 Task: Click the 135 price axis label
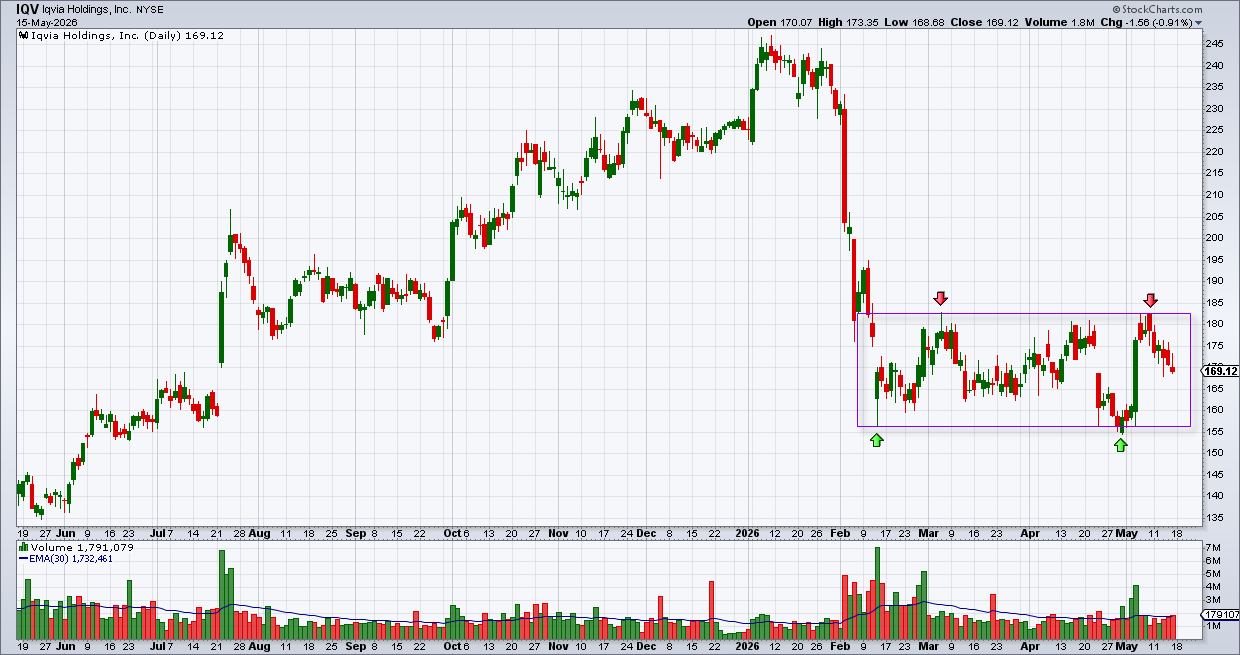tap(1212, 518)
